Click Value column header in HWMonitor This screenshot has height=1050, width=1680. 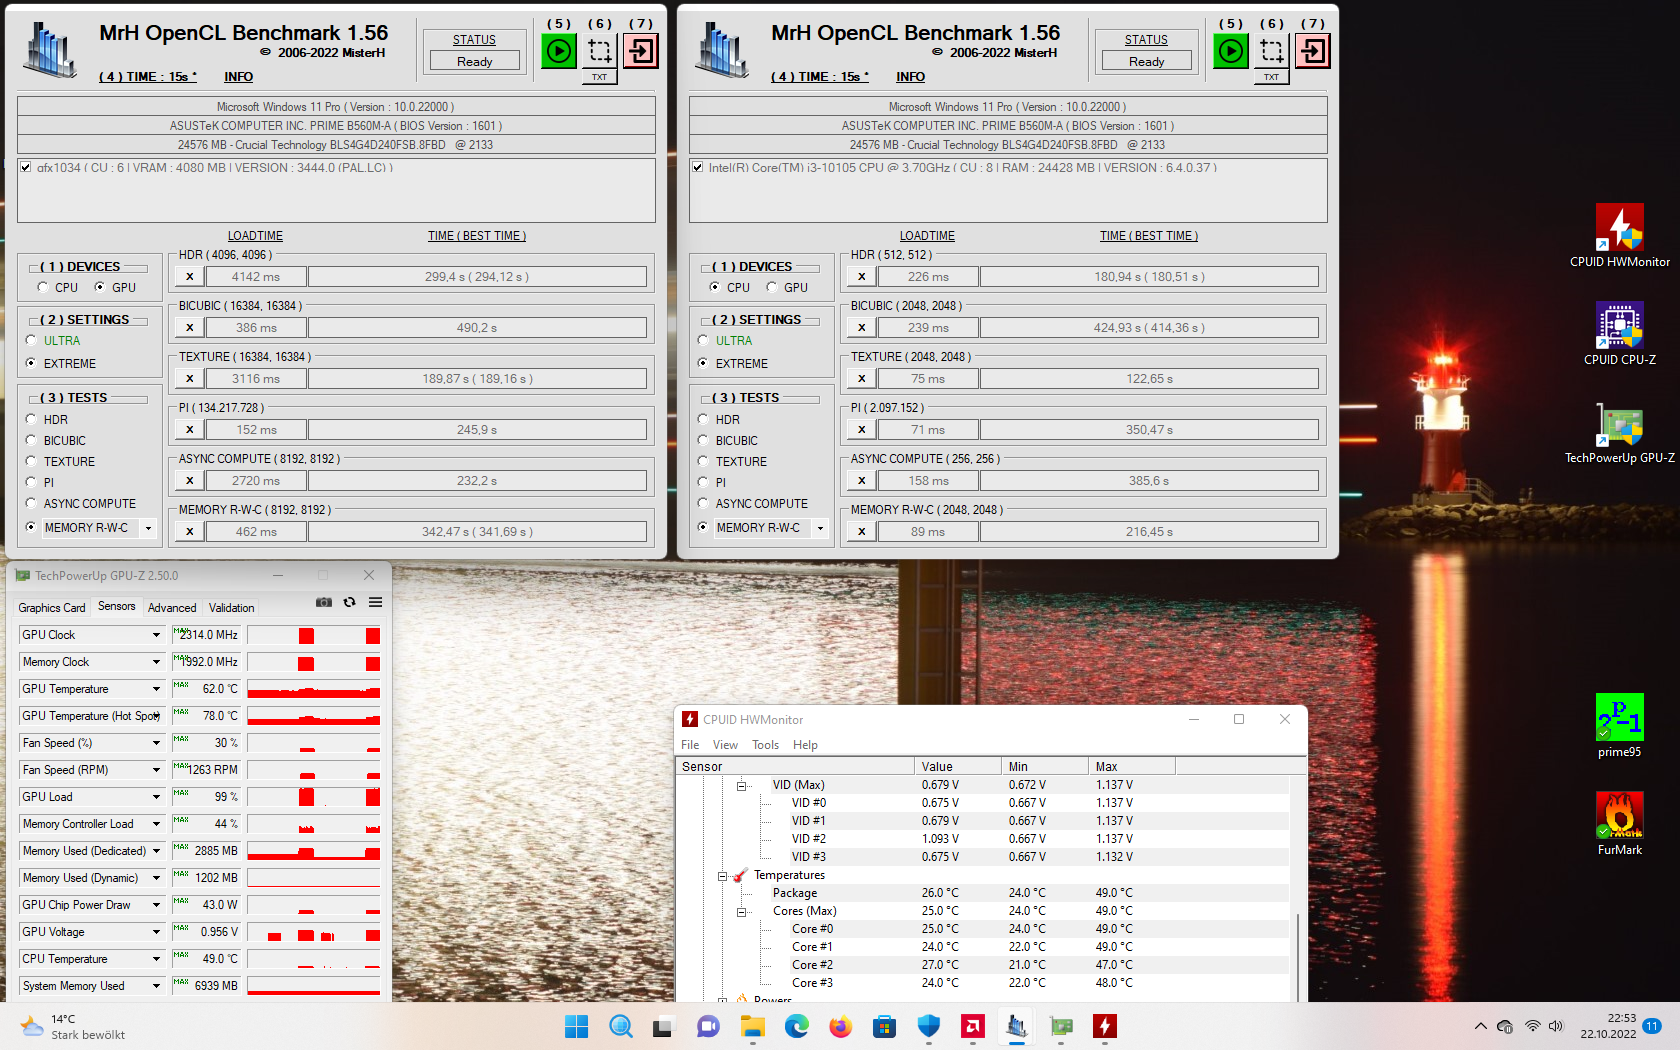click(957, 767)
